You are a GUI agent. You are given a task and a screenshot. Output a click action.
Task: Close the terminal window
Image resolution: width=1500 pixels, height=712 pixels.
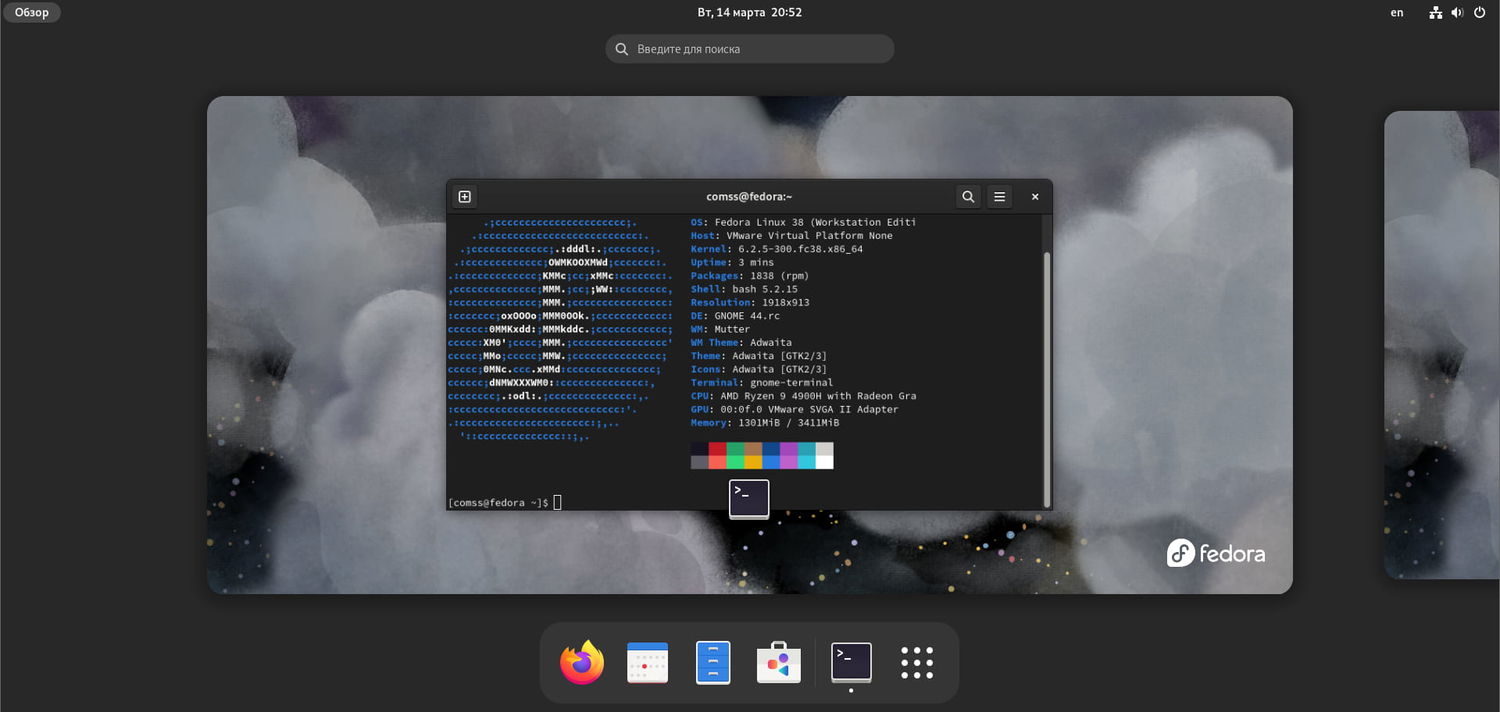pyautogui.click(x=1035, y=197)
